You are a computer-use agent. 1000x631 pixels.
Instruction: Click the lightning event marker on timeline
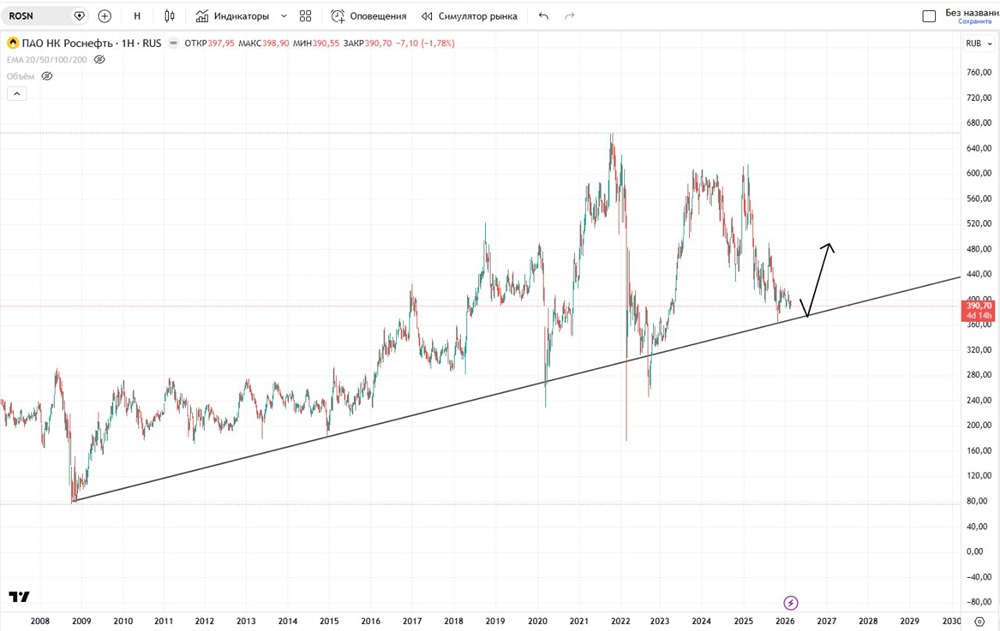[790, 602]
